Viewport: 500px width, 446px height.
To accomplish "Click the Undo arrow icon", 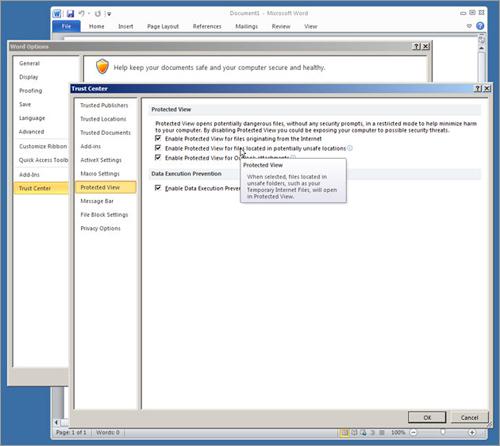I will tap(81, 14).
